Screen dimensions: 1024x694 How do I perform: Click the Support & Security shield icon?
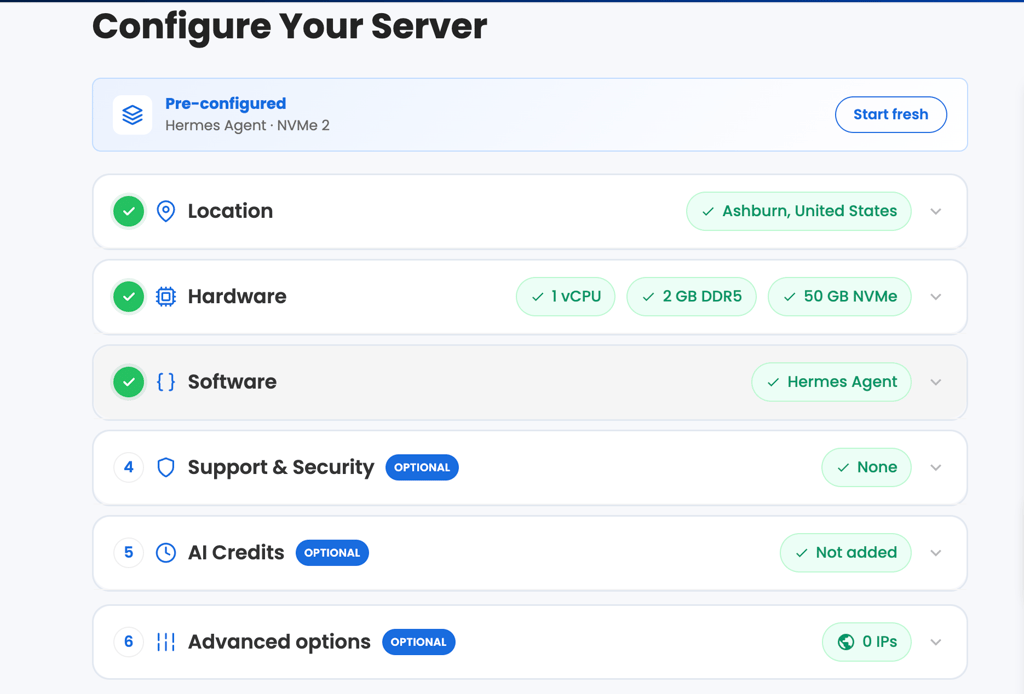pyautogui.click(x=166, y=467)
